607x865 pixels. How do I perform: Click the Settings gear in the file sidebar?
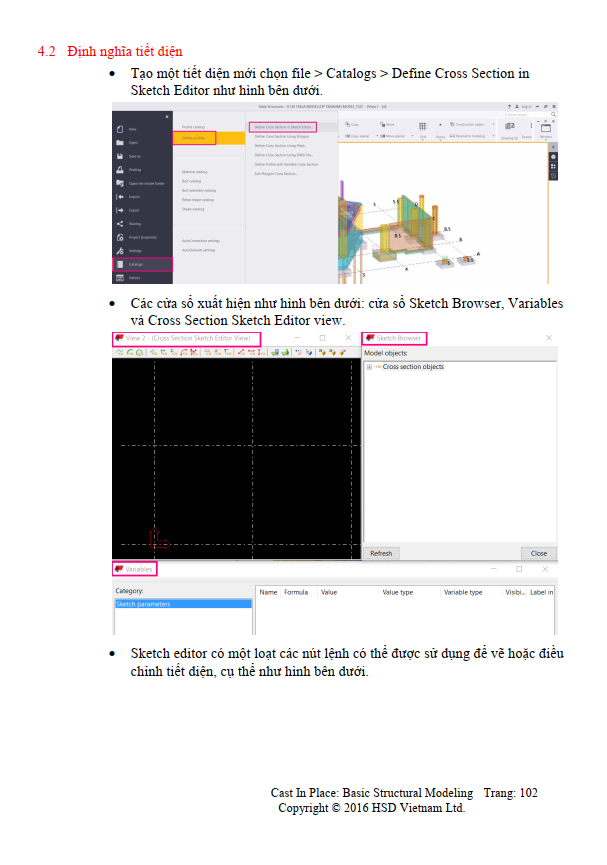coord(120,250)
